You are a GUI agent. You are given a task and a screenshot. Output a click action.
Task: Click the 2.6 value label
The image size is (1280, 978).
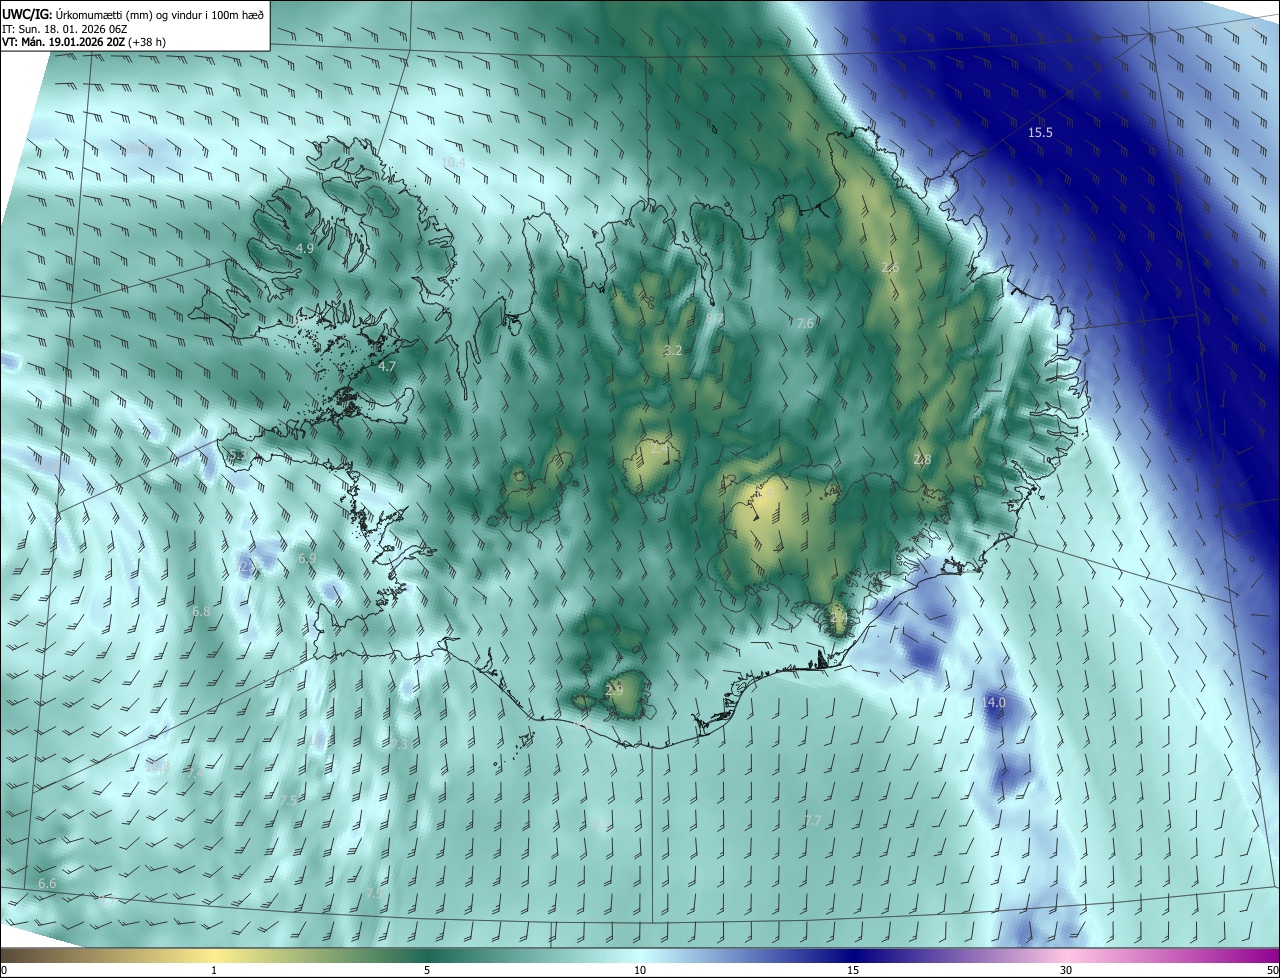pos(890,268)
